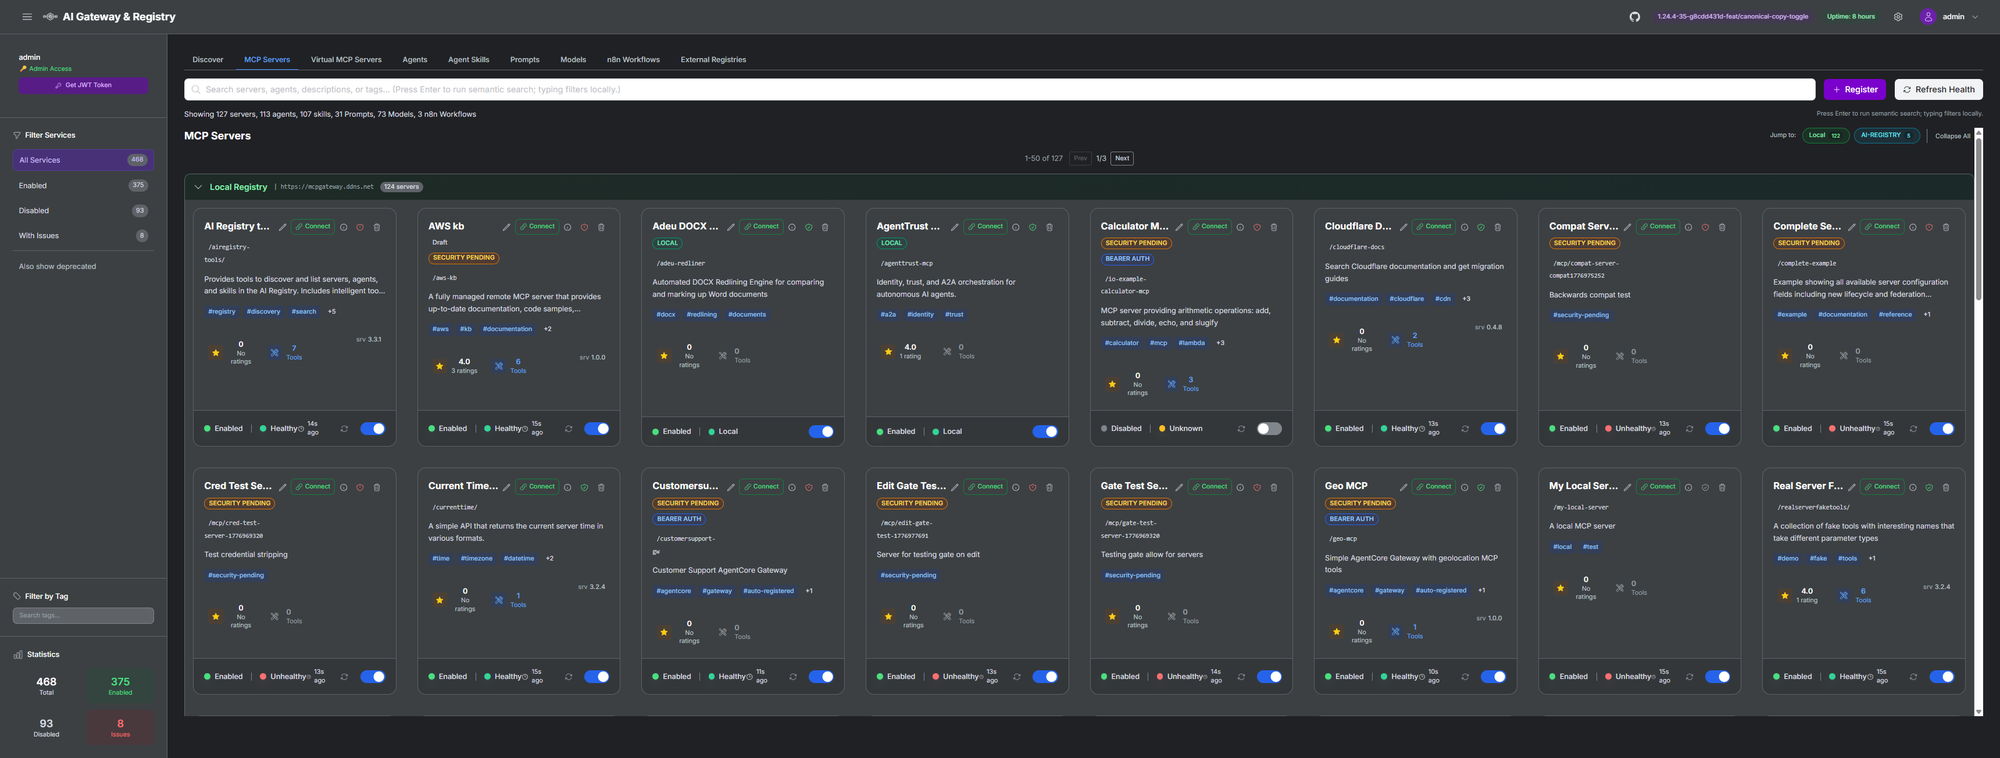The height and width of the screenshot is (758, 2000).
Task: Open the settings gear icon
Action: [1898, 17]
